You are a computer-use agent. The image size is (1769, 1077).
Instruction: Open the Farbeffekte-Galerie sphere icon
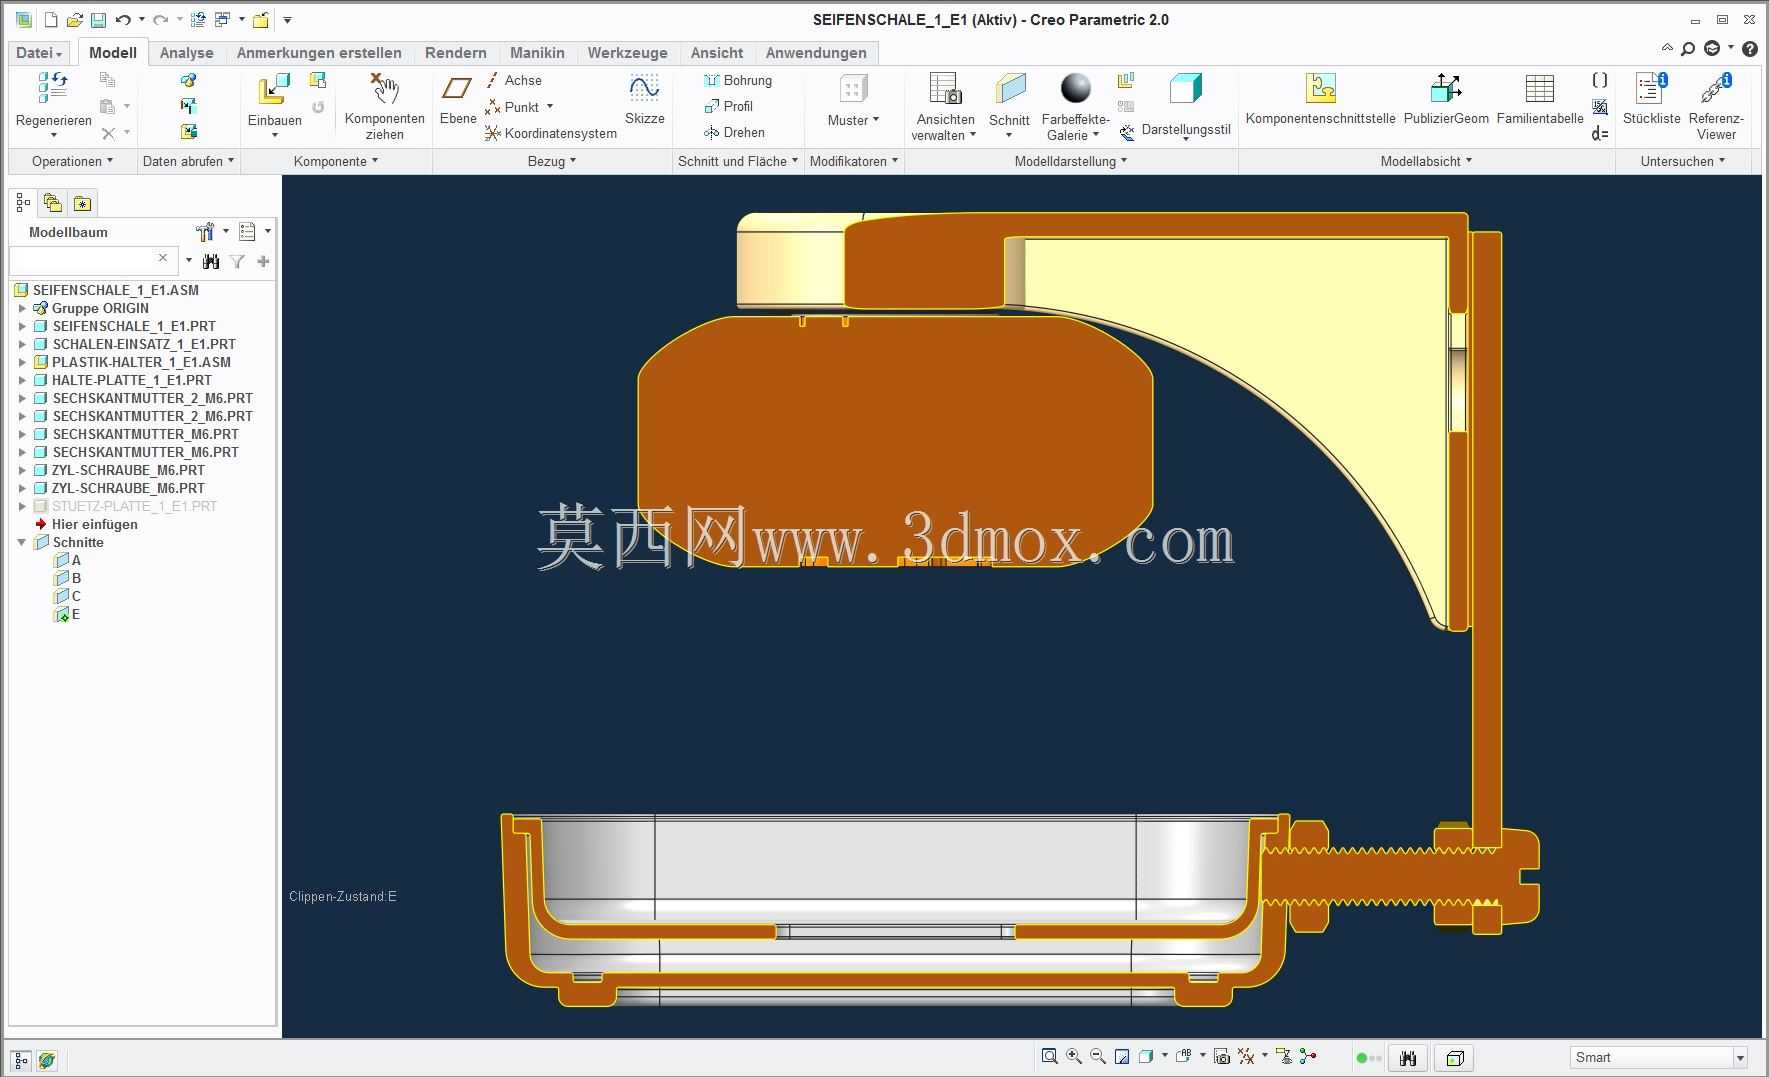pos(1075,88)
